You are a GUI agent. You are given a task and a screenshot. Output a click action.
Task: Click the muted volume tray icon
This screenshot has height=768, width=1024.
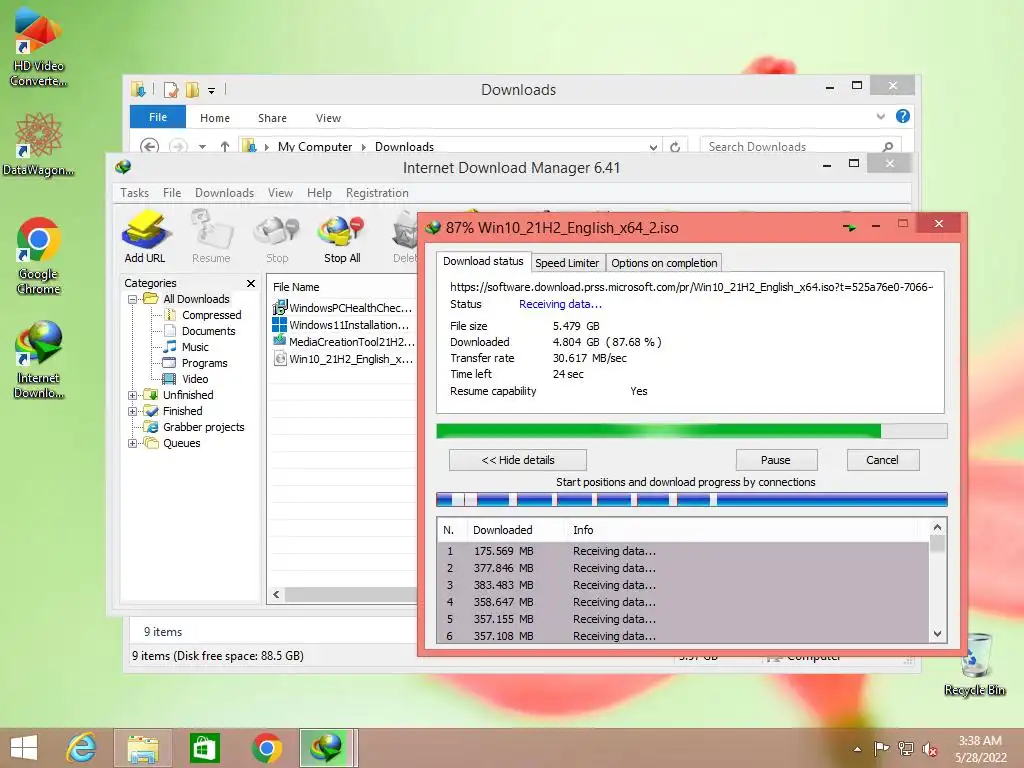[x=930, y=749]
